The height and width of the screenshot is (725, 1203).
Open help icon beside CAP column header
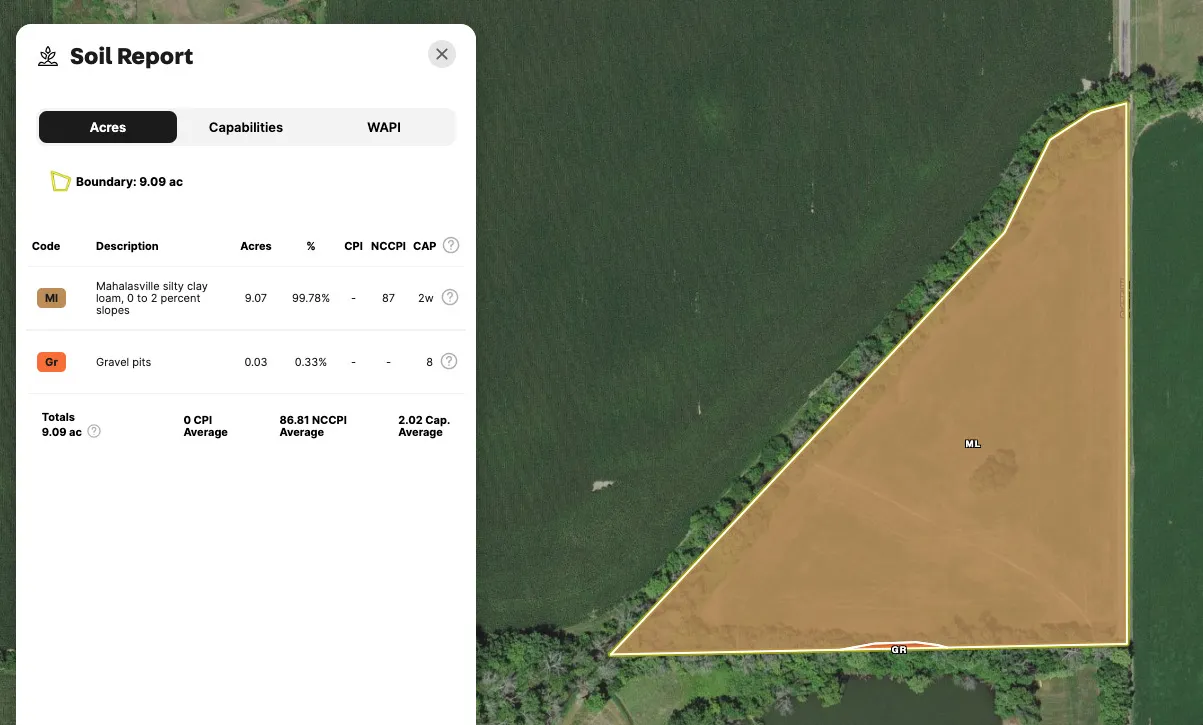click(451, 245)
